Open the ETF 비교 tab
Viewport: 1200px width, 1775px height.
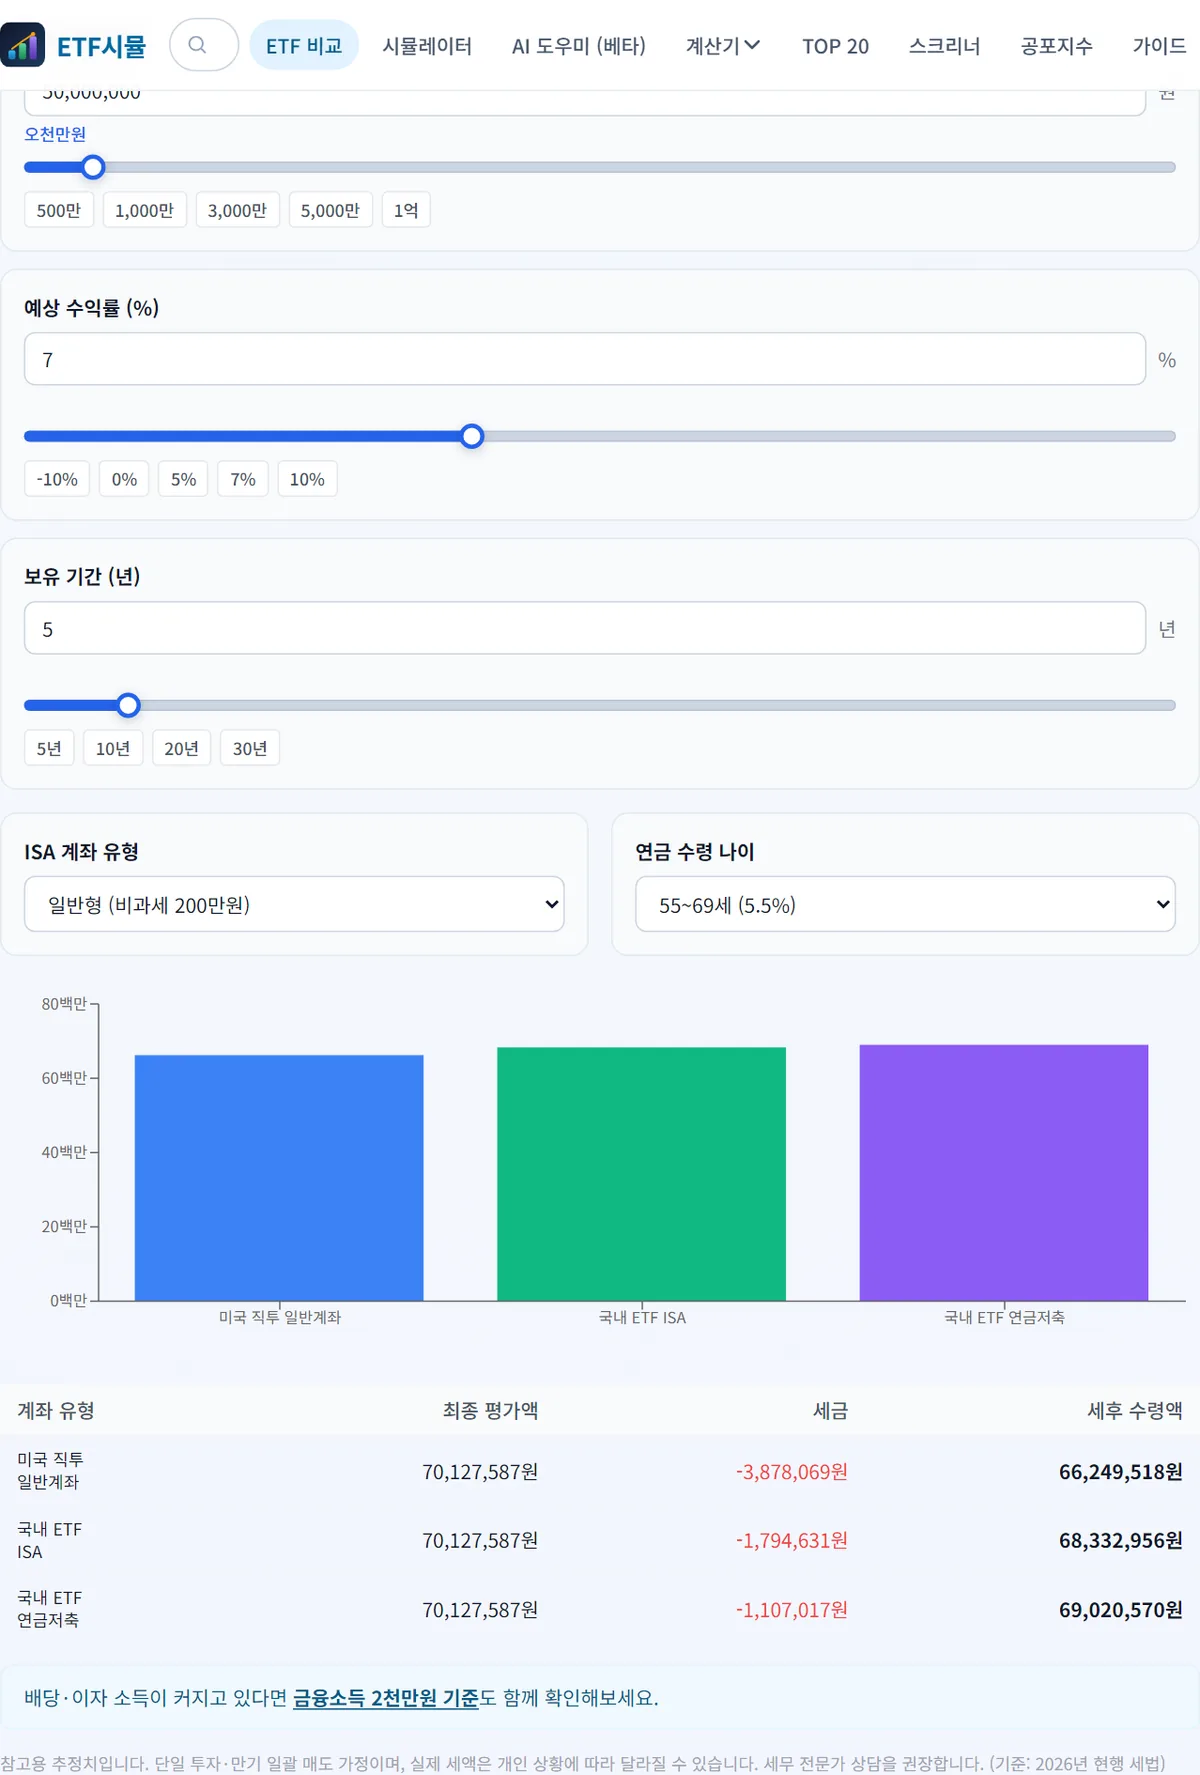pyautogui.click(x=304, y=46)
